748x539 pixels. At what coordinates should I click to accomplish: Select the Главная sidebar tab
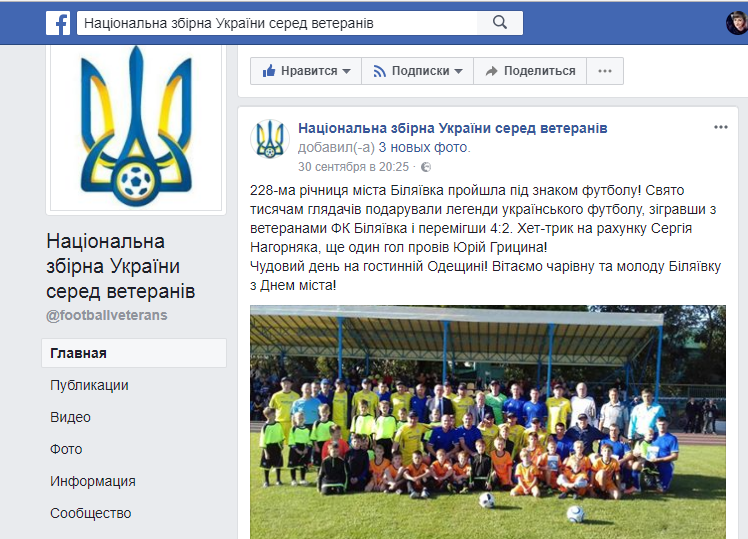134,353
